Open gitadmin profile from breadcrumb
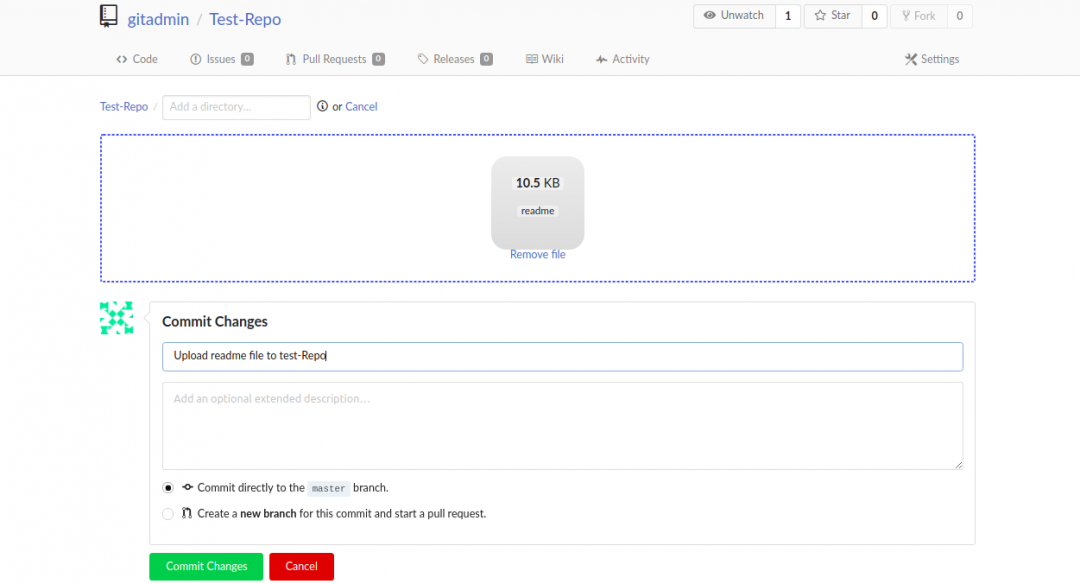Image resolution: width=1080 pixels, height=584 pixels. (158, 19)
